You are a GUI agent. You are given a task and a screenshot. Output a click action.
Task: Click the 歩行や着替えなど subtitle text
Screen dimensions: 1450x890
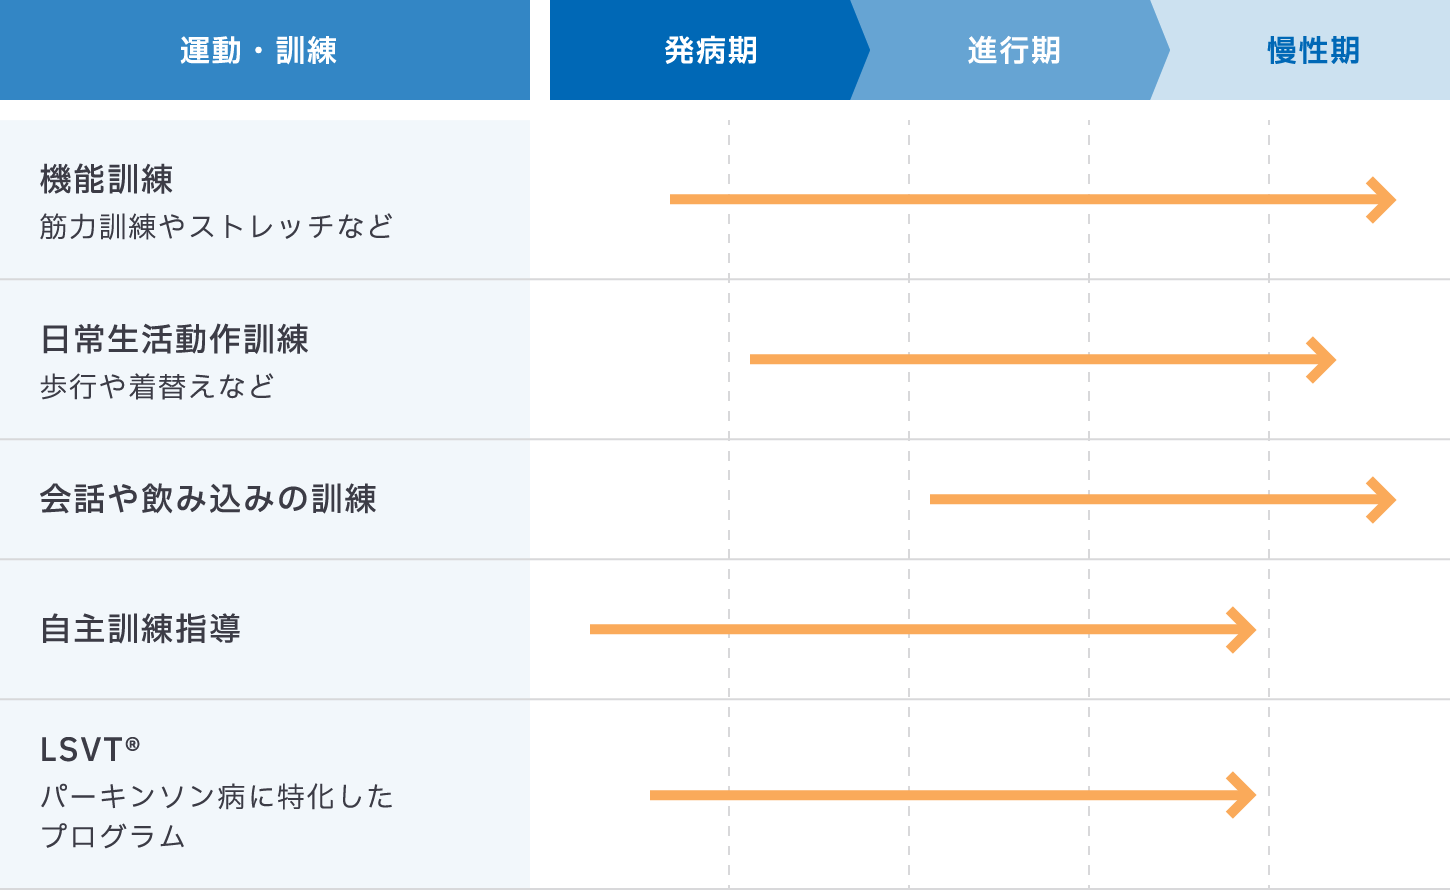pyautogui.click(x=157, y=387)
